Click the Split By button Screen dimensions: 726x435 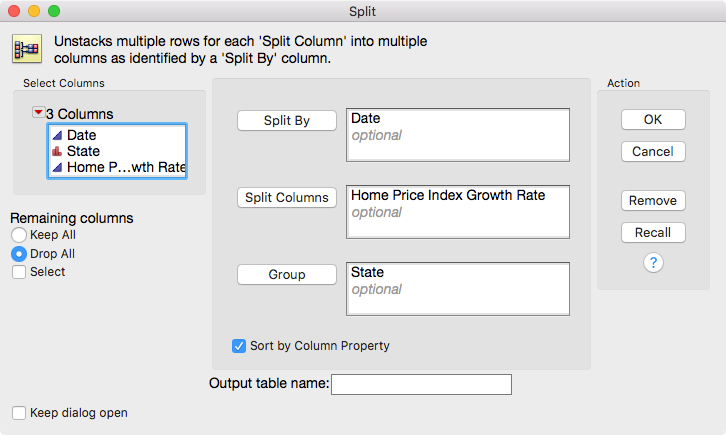[287, 120]
